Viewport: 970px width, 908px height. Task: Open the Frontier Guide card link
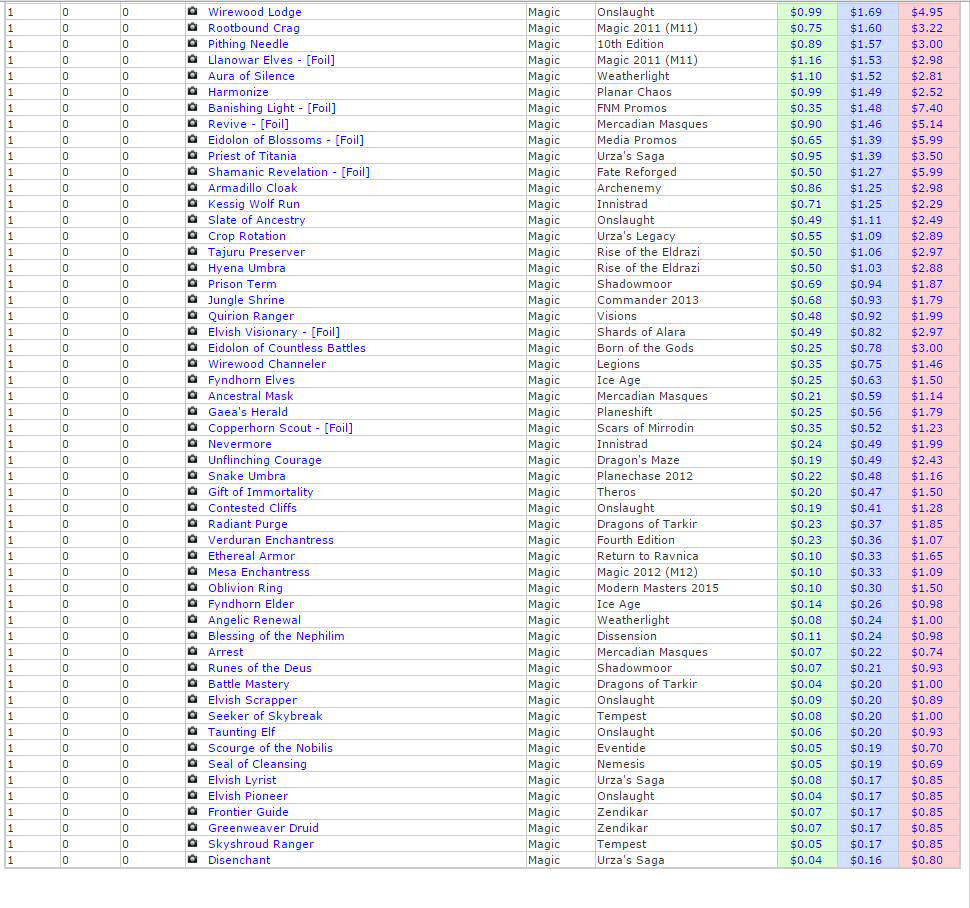(x=248, y=812)
